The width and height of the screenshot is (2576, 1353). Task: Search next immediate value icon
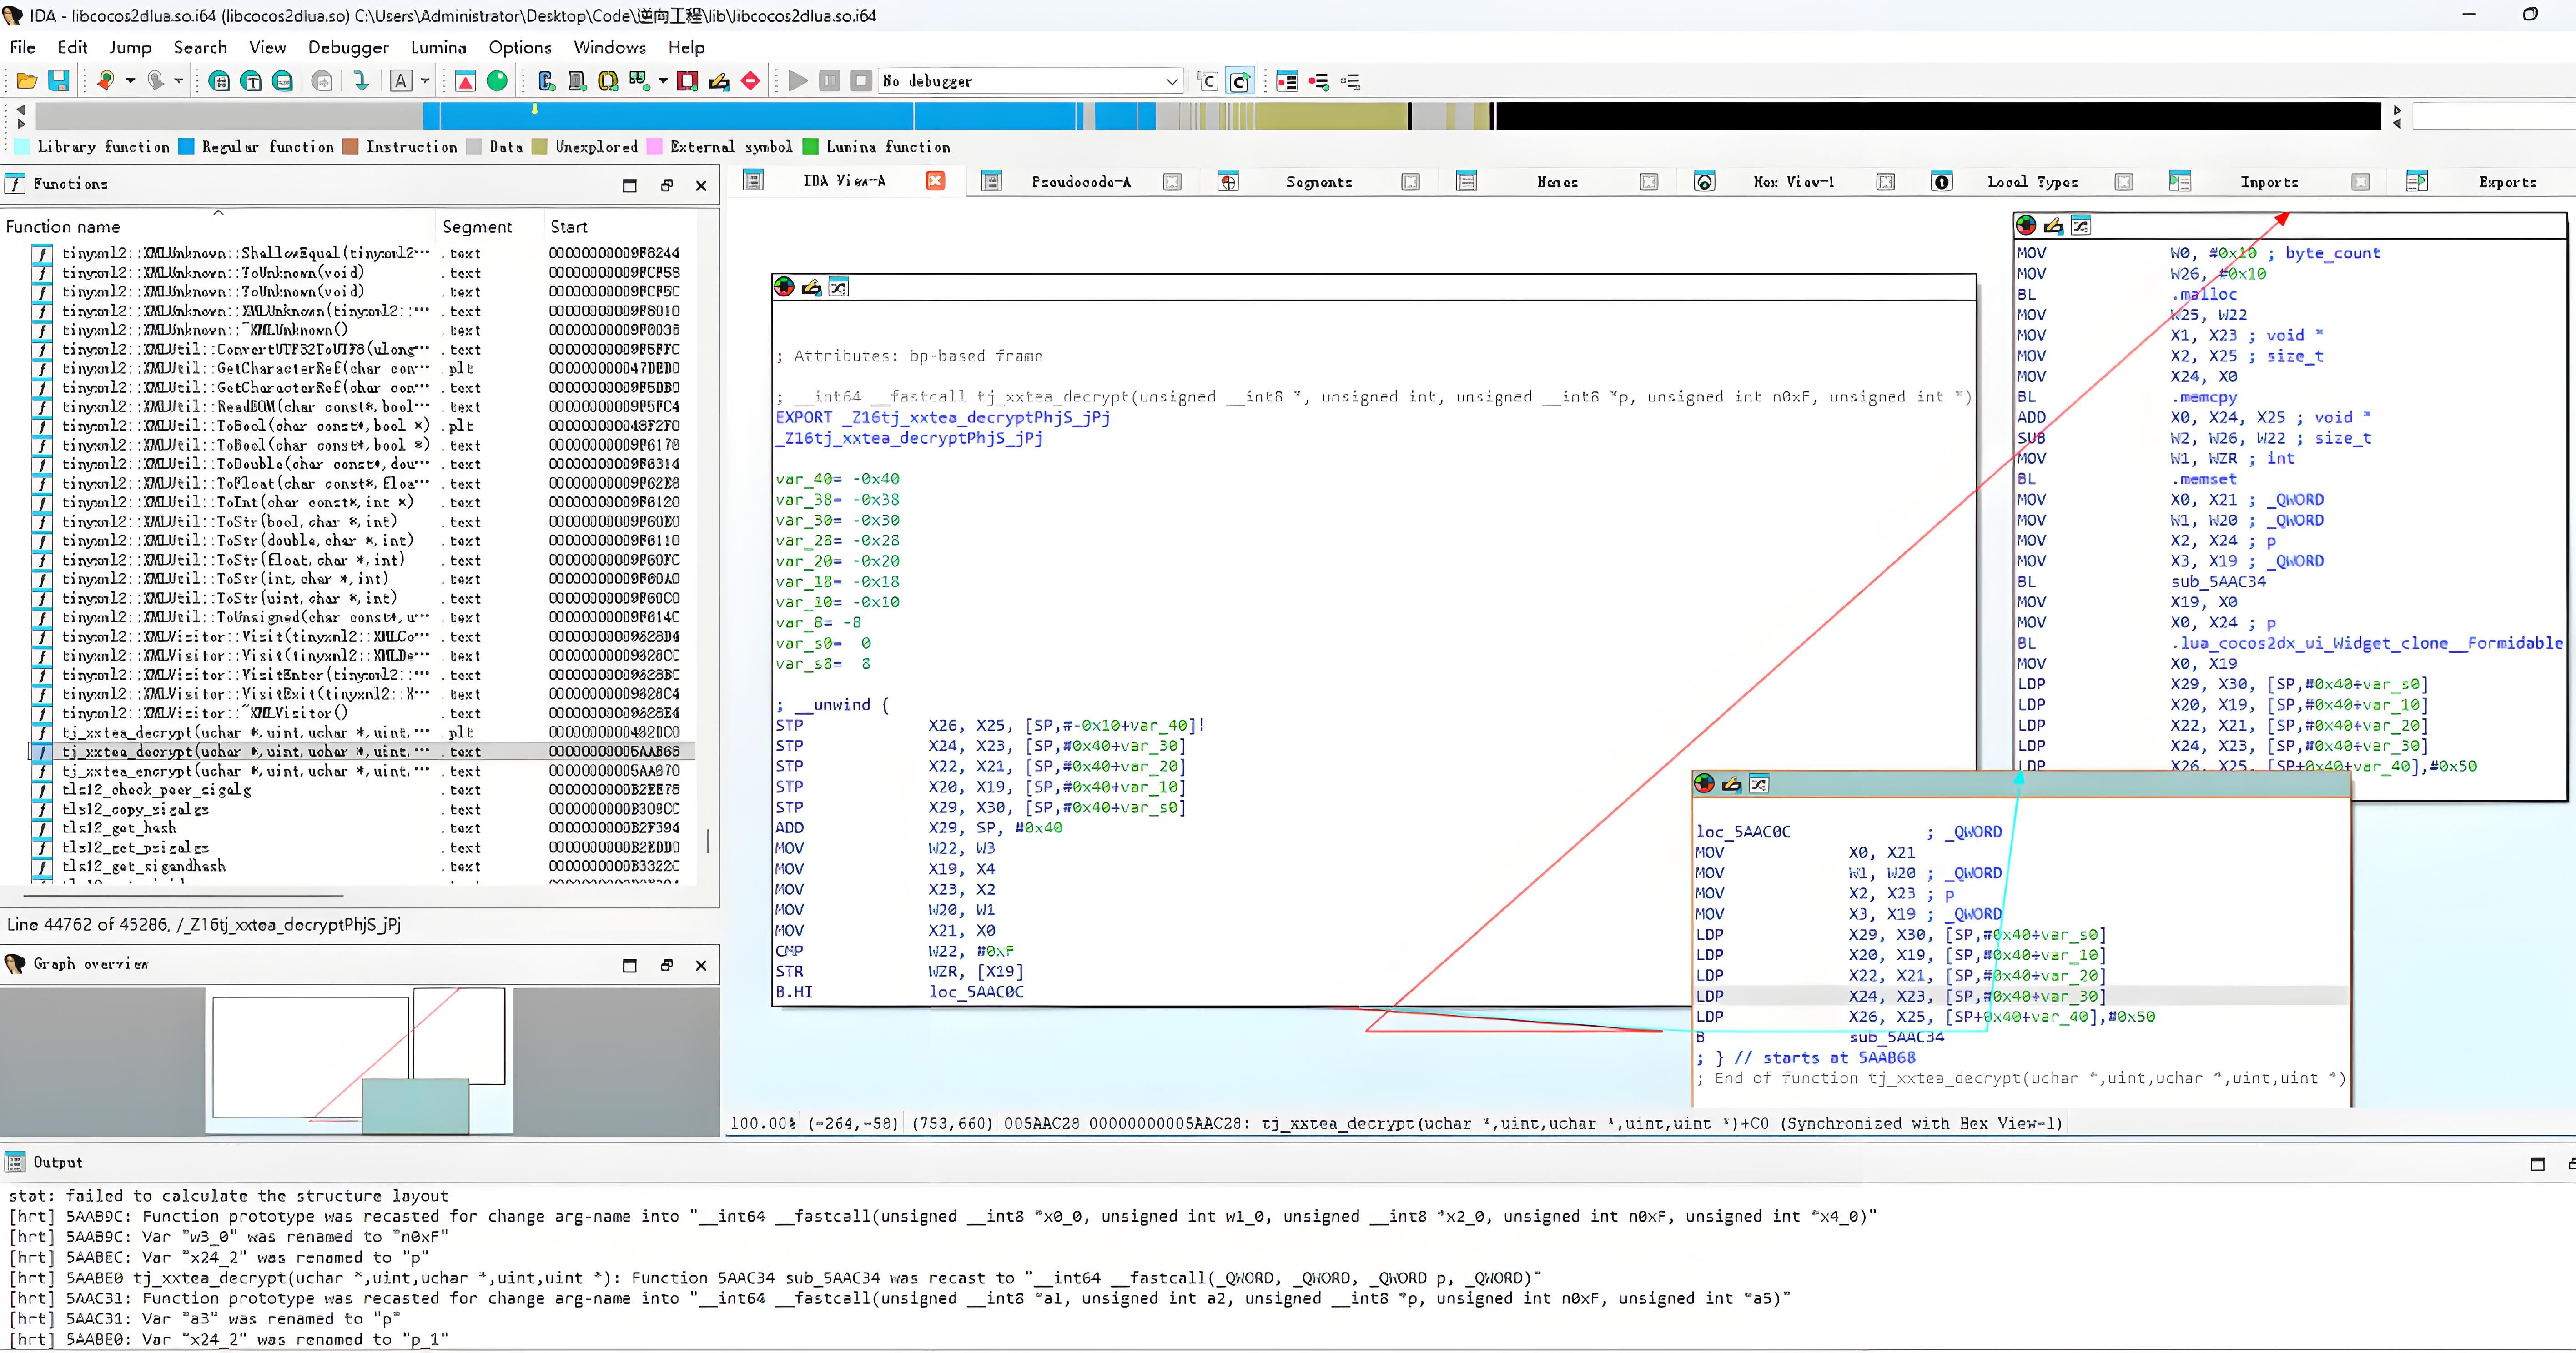tap(283, 81)
